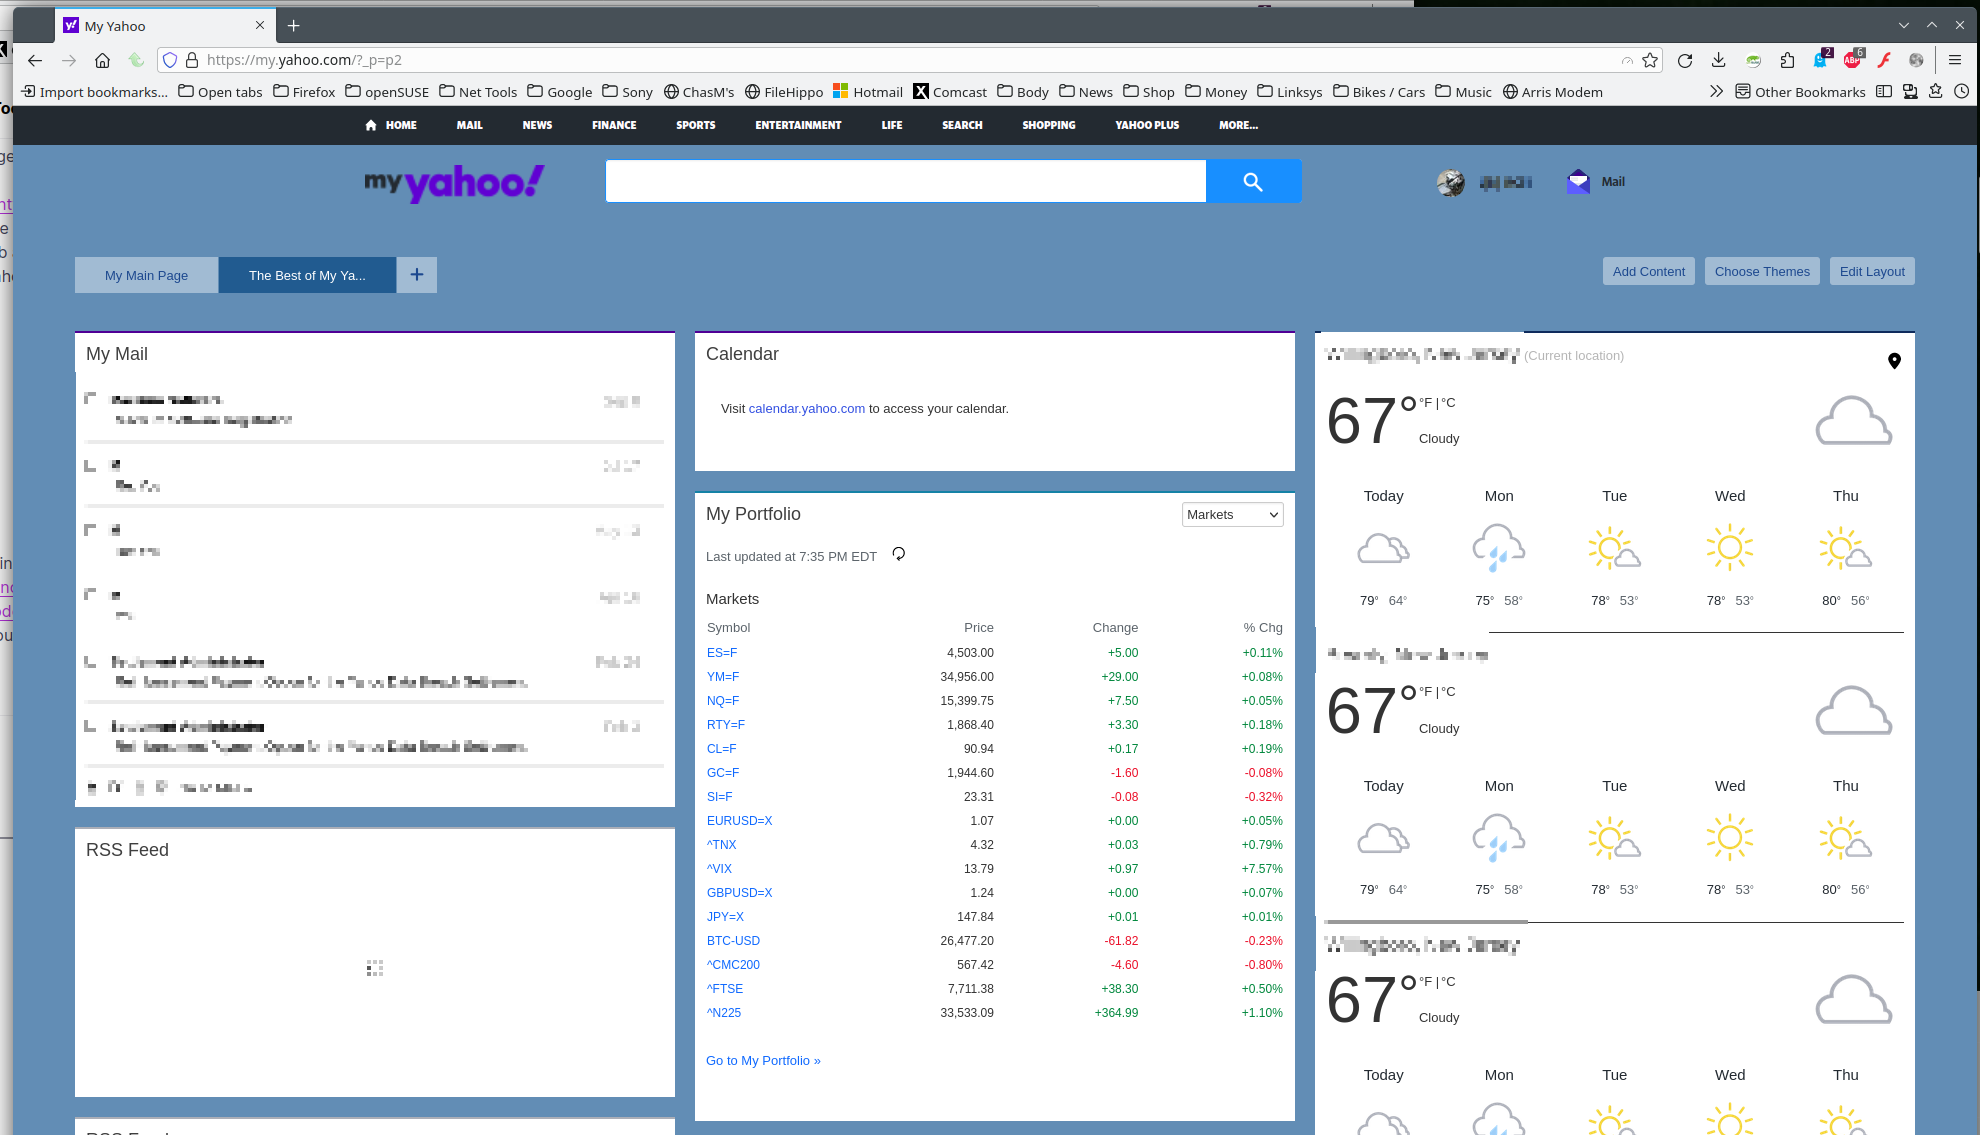Screen dimensions: 1980x1135
Task: Open the ES=F symbol link
Action: tap(722, 653)
